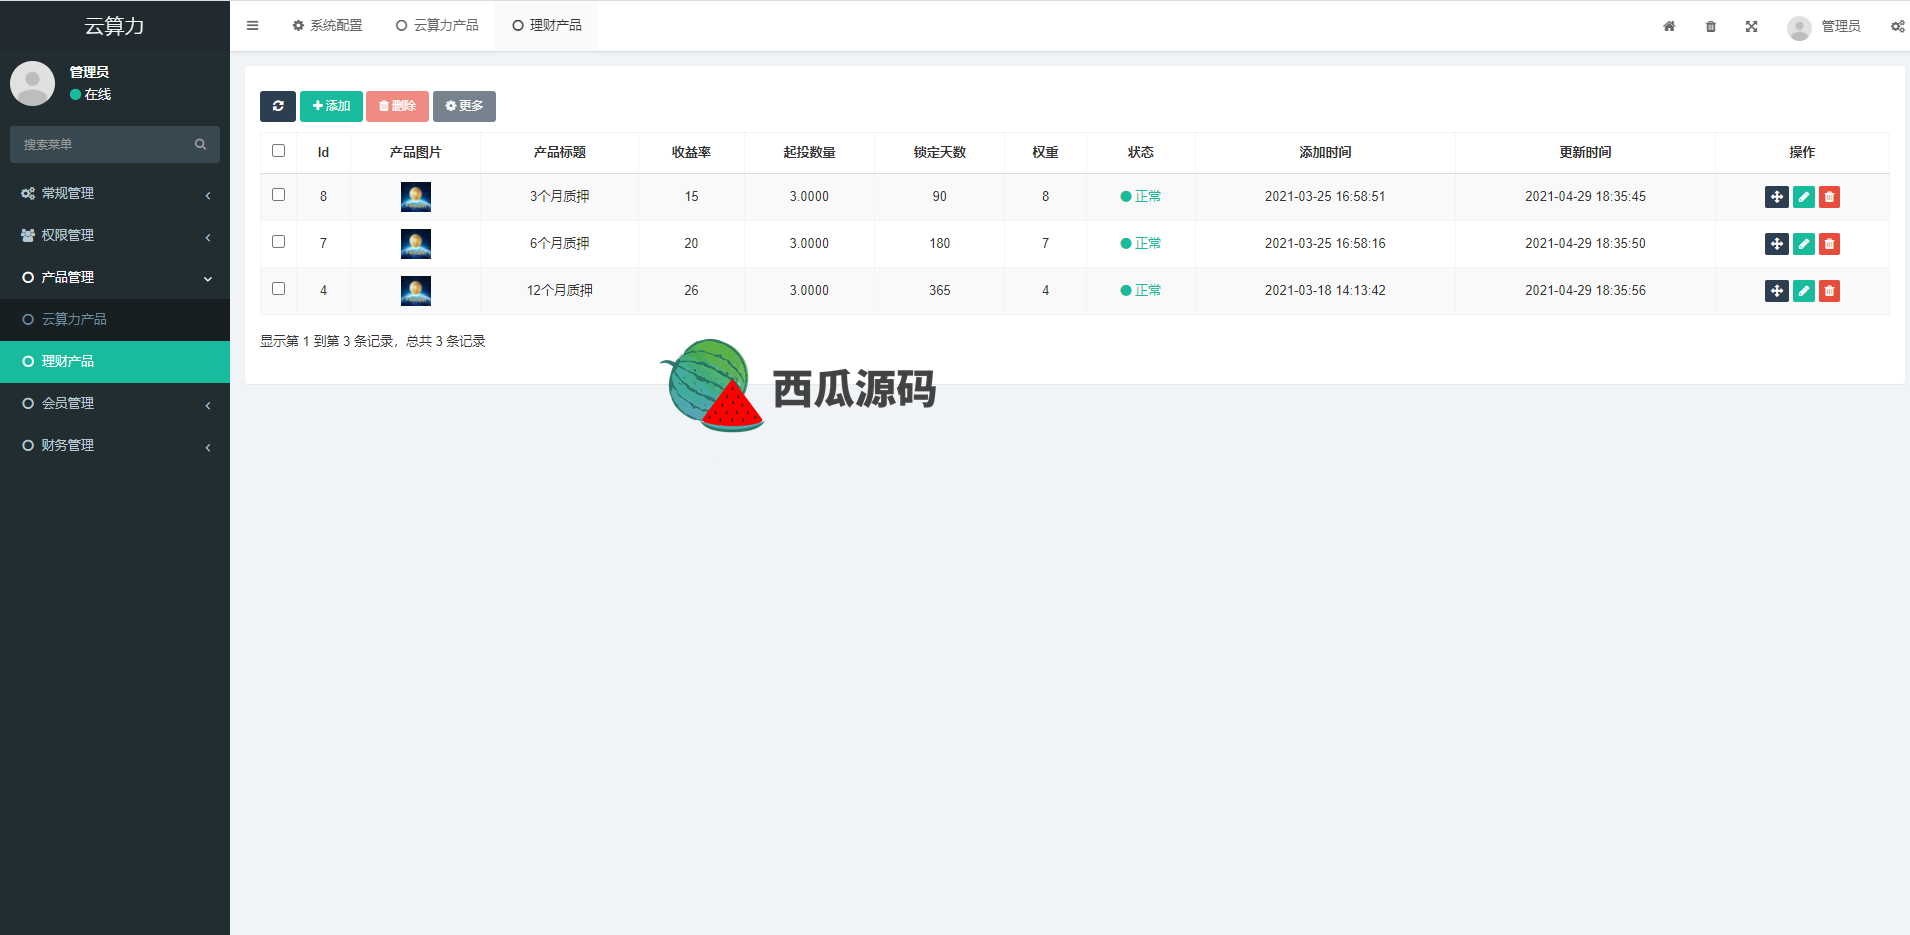
Task: Click the 365 locked days cell
Action: 939,291
